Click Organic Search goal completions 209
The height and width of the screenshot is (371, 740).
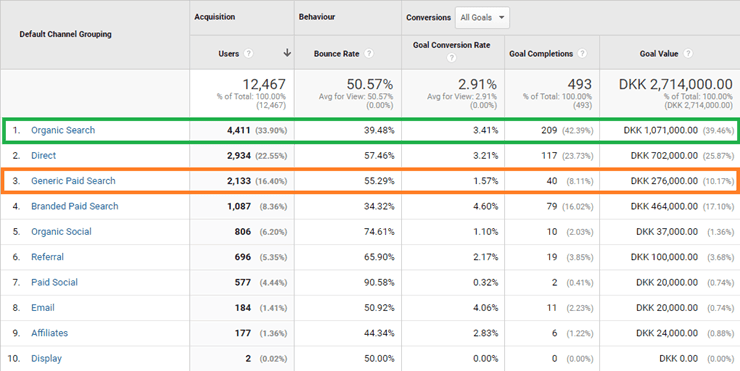[548, 130]
